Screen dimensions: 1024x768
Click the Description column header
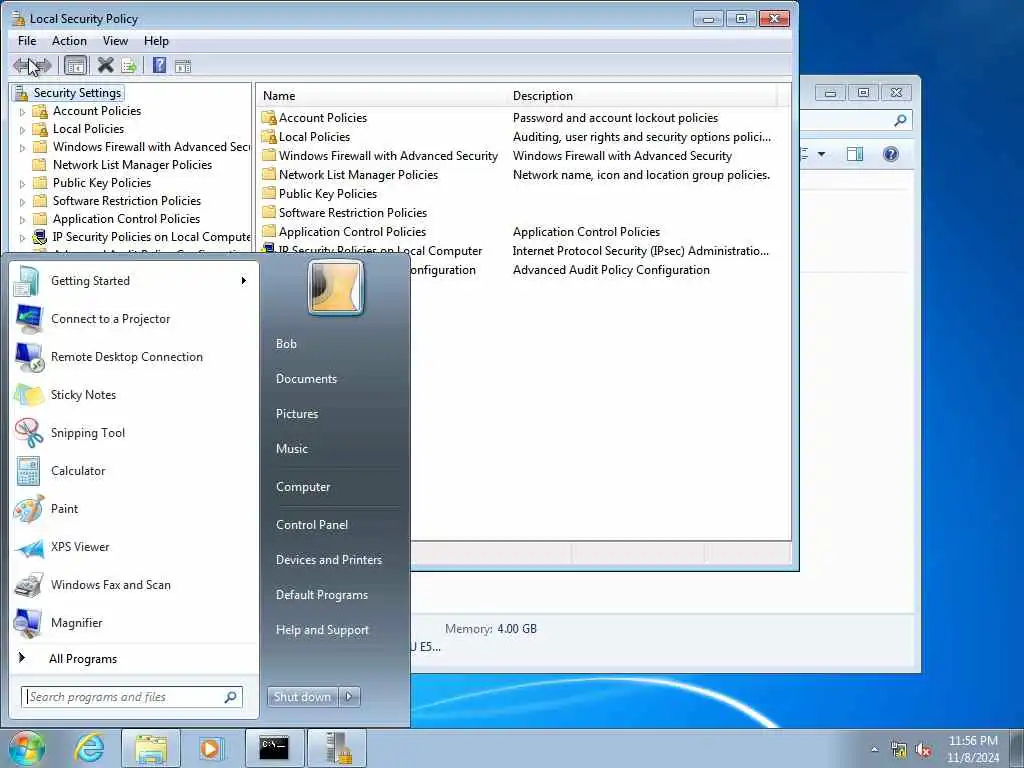click(643, 96)
